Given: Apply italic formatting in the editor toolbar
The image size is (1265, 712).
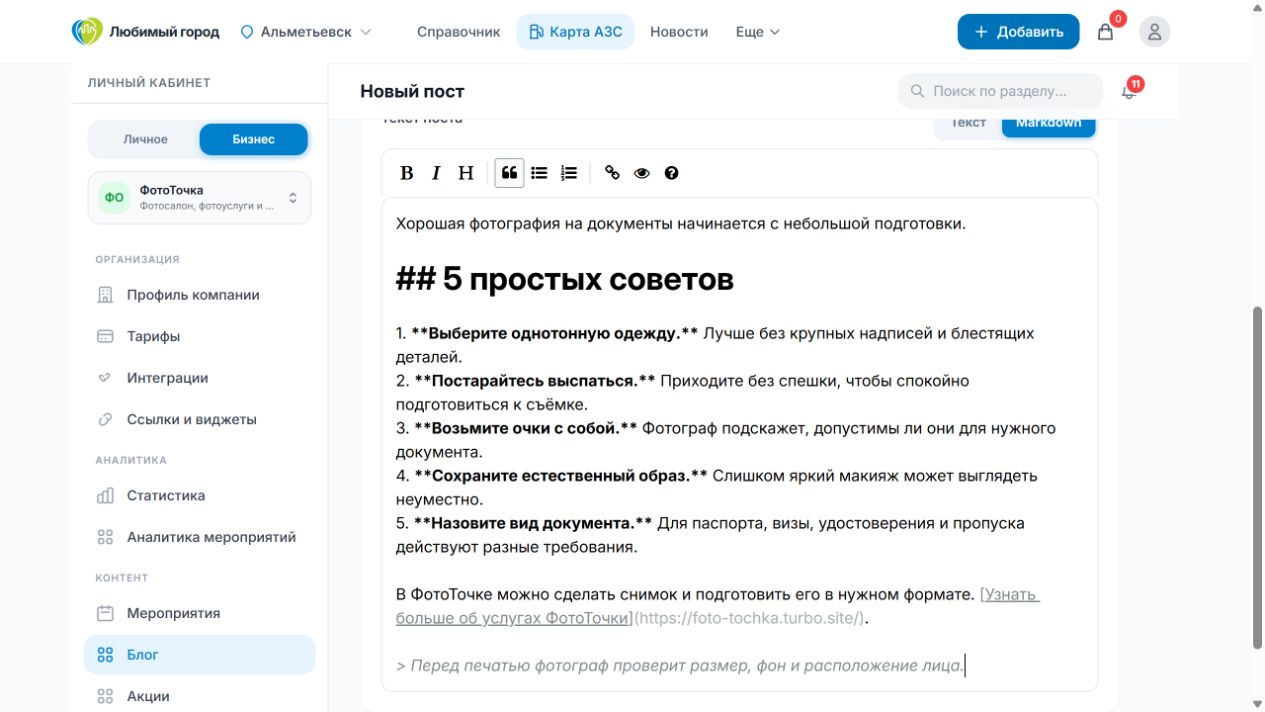Looking at the screenshot, I should [436, 173].
